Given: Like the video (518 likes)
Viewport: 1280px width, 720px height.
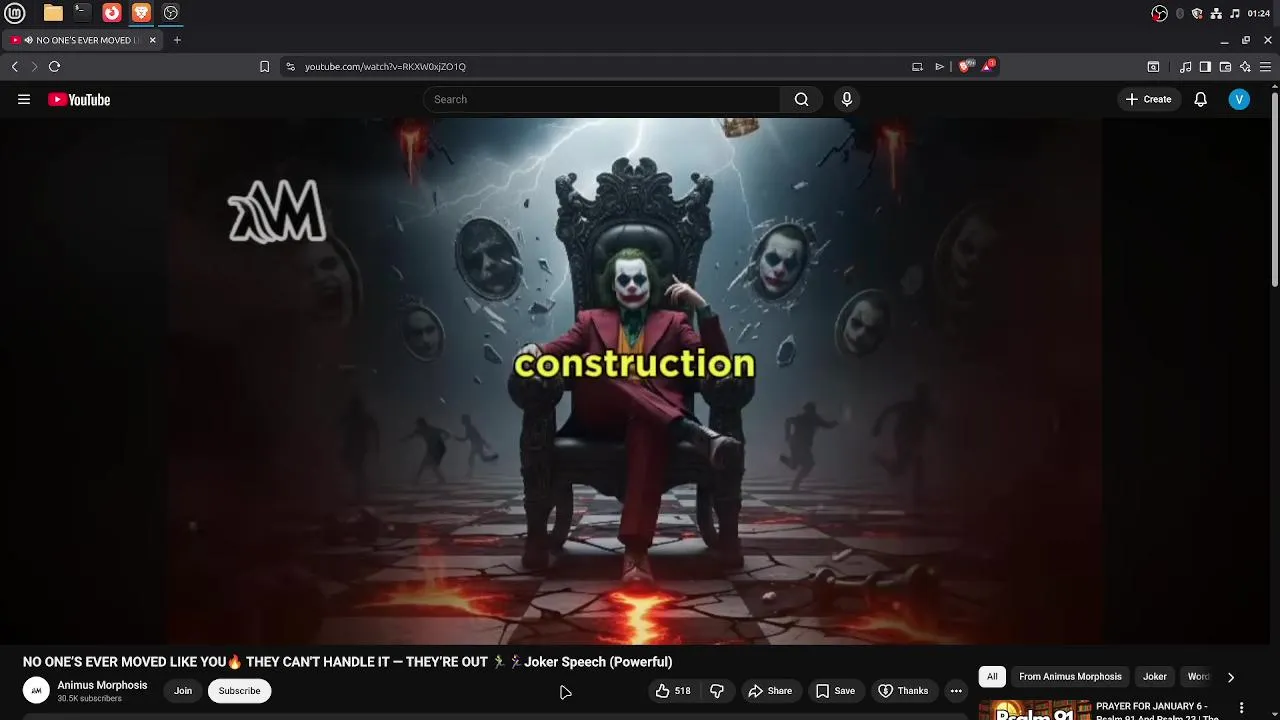Looking at the screenshot, I should pos(673,691).
